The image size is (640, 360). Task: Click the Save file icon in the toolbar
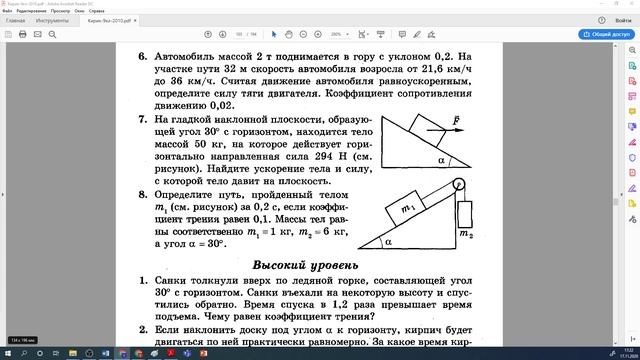point(8,35)
